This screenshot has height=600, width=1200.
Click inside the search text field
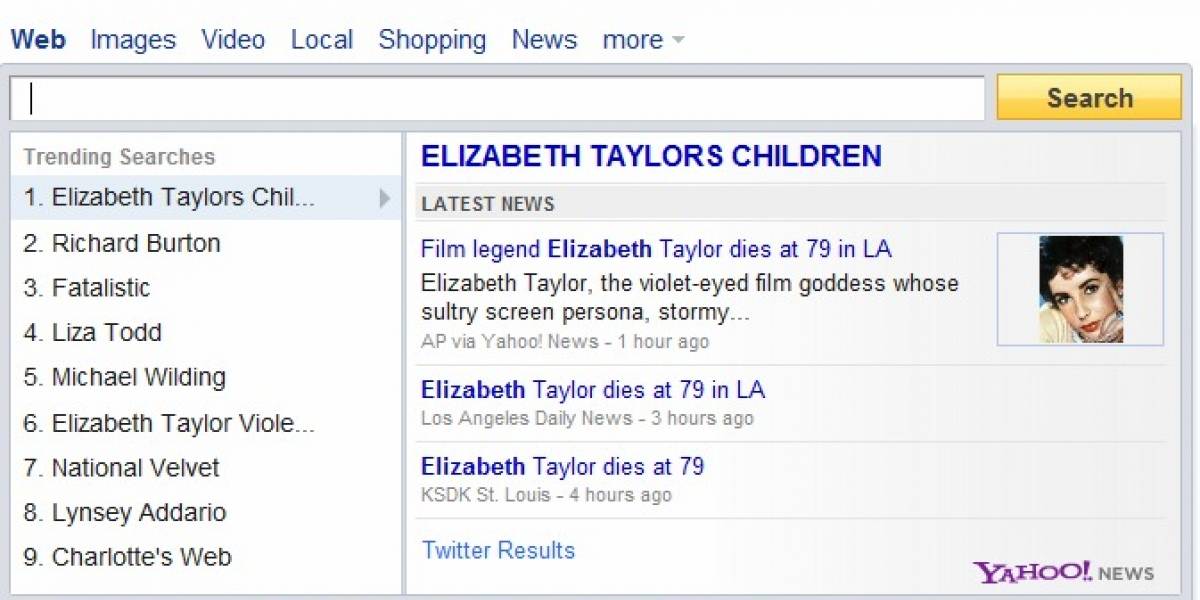coord(497,98)
